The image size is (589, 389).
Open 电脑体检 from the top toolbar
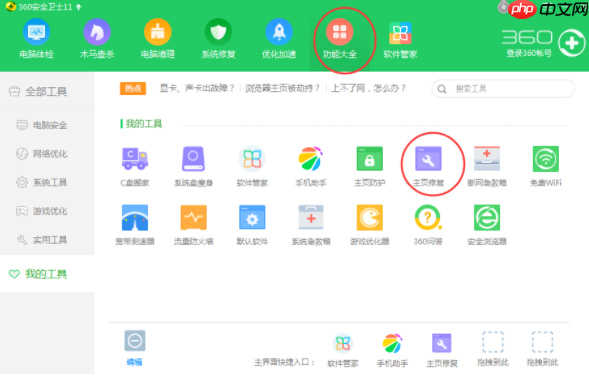(x=36, y=39)
